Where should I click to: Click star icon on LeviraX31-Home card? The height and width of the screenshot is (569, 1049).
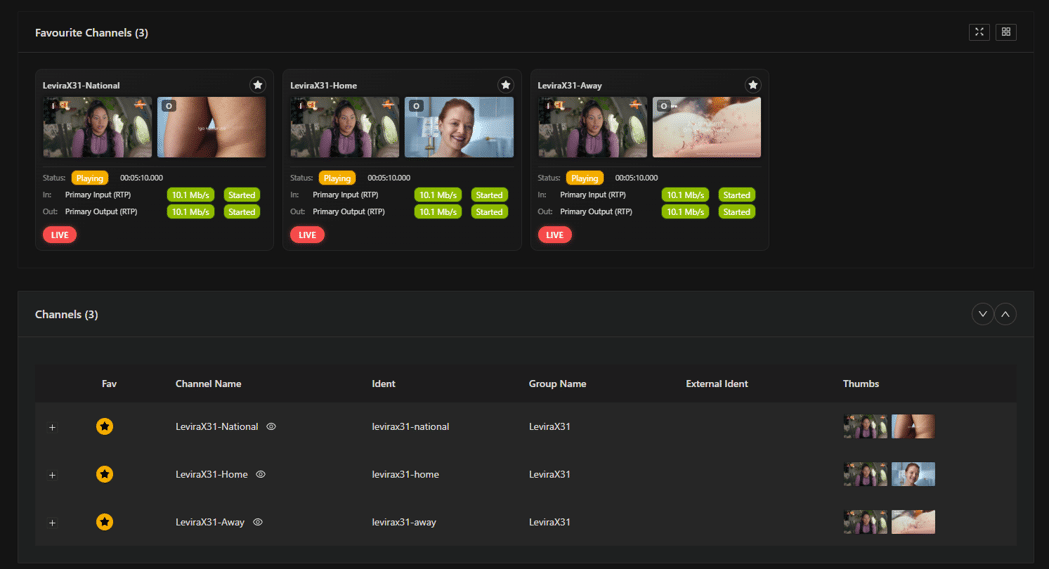point(506,85)
